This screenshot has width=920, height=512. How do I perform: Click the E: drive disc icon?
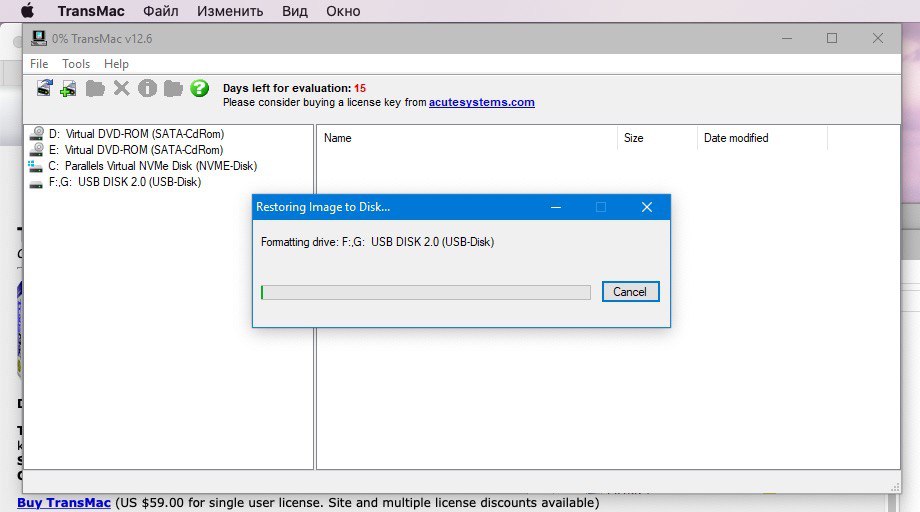[36, 150]
